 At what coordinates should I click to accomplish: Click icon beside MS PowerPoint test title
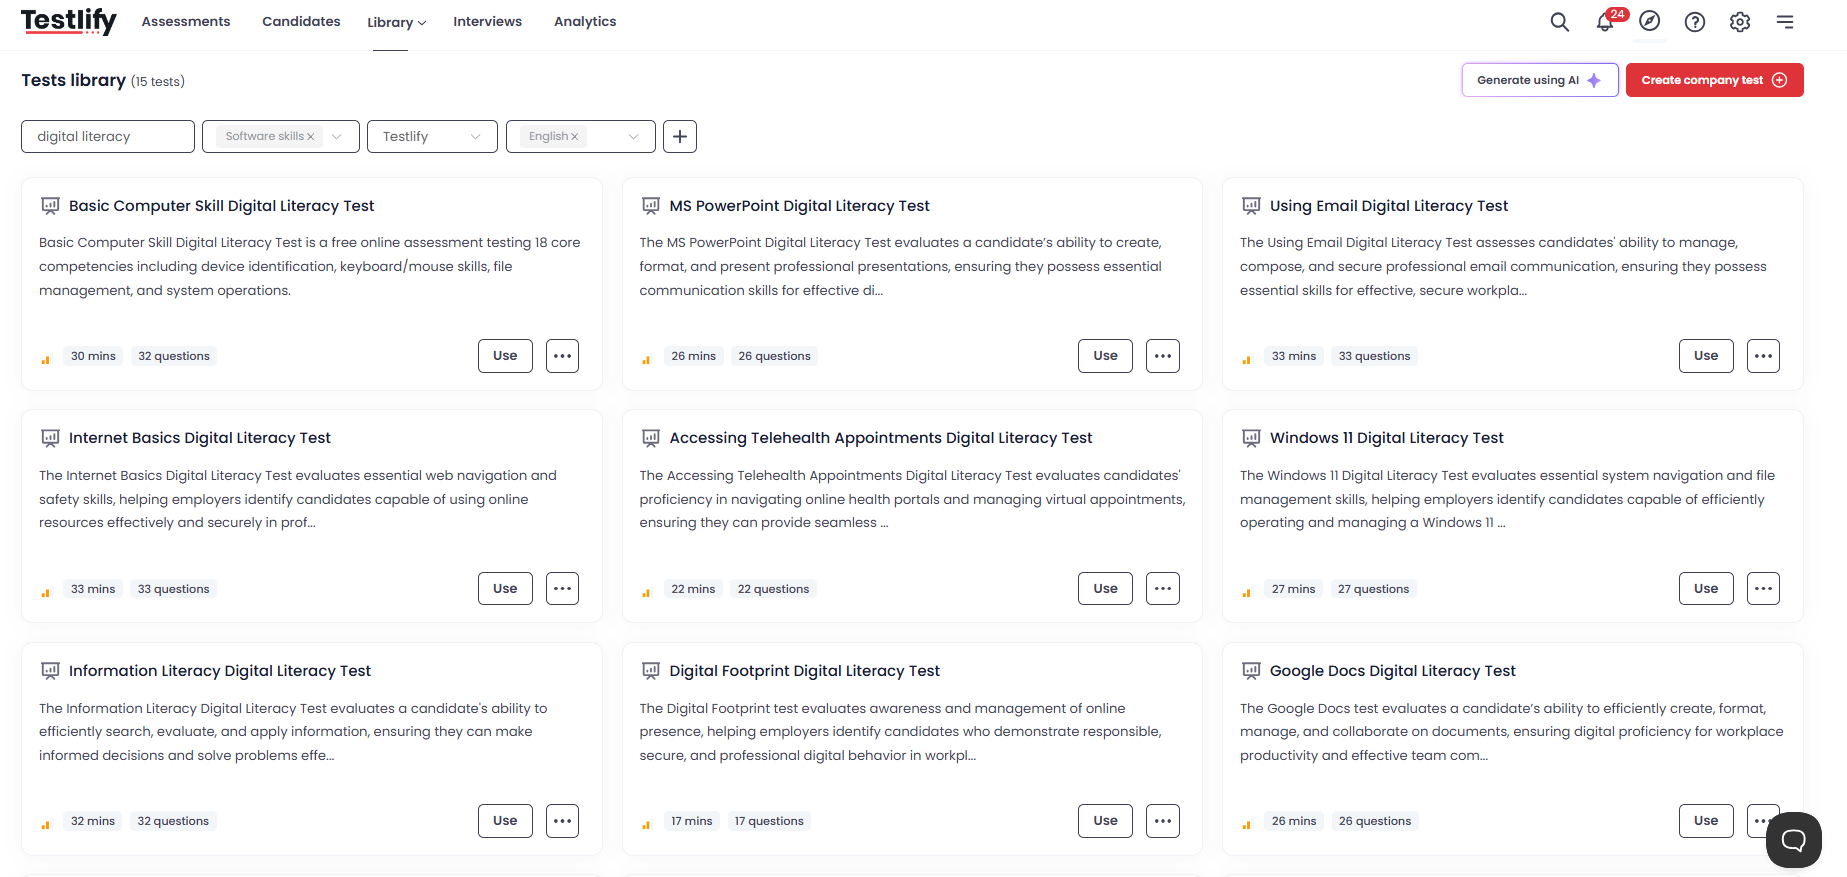pos(650,206)
